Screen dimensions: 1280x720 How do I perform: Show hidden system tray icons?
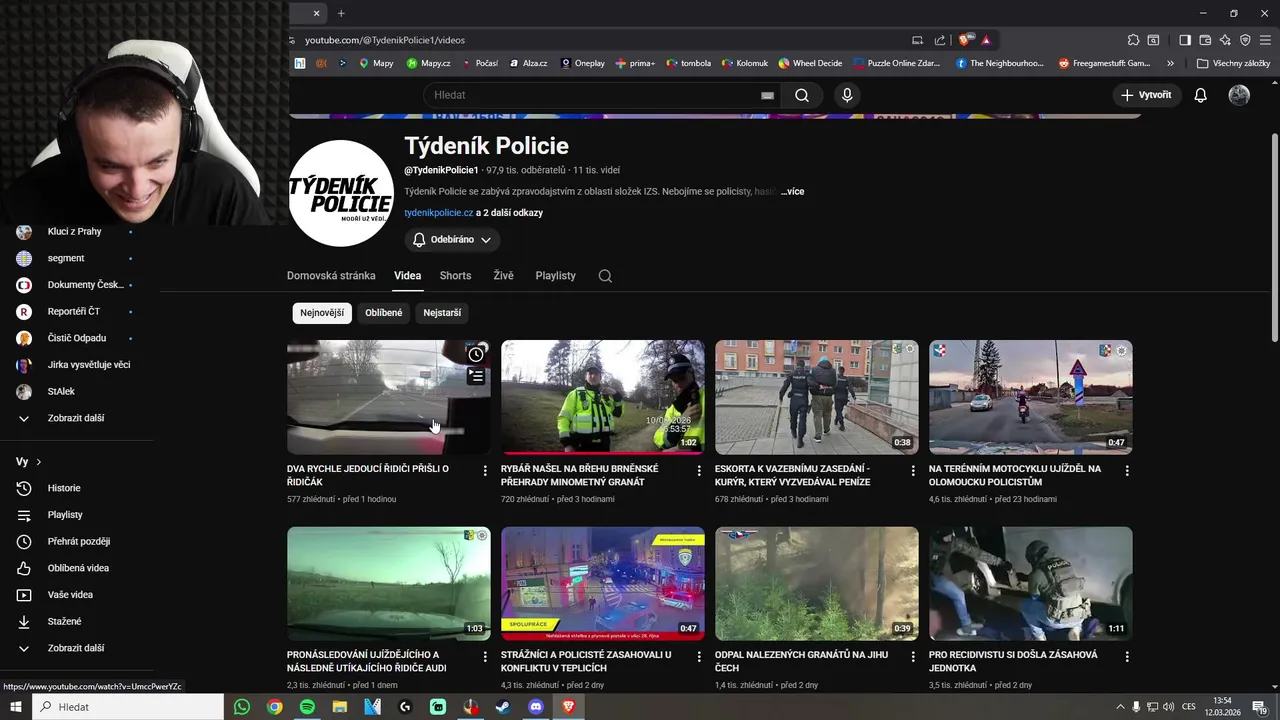click(1120, 707)
